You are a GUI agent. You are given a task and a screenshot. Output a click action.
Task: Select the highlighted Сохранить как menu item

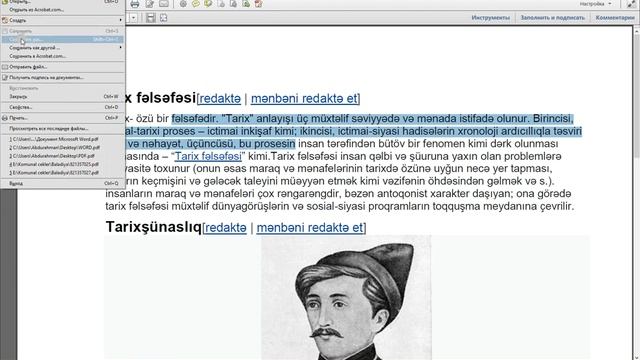[62, 40]
